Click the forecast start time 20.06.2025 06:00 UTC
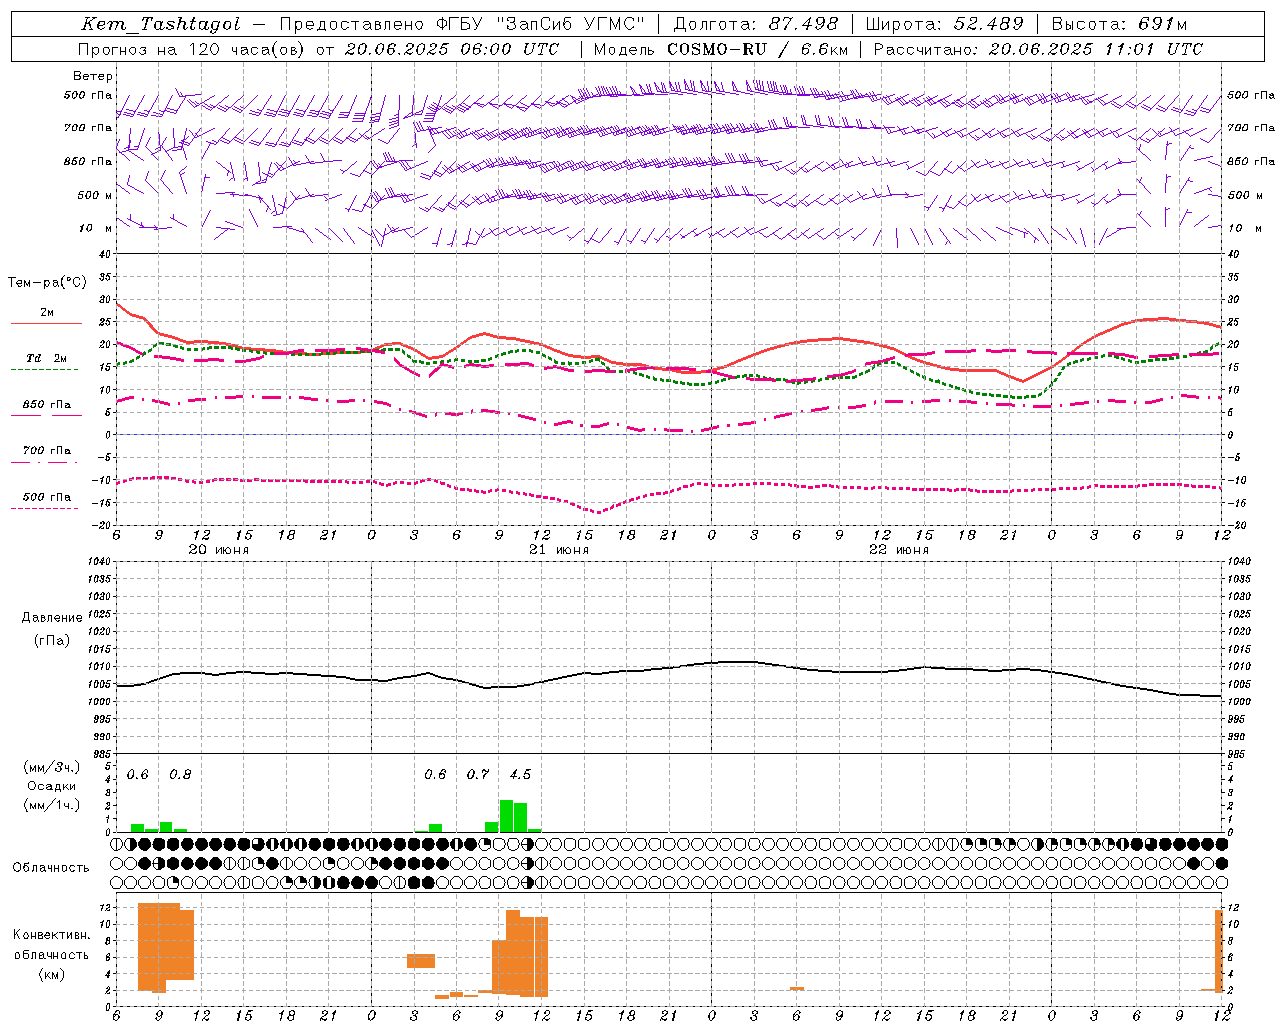The image size is (1280, 1024). coord(452,49)
